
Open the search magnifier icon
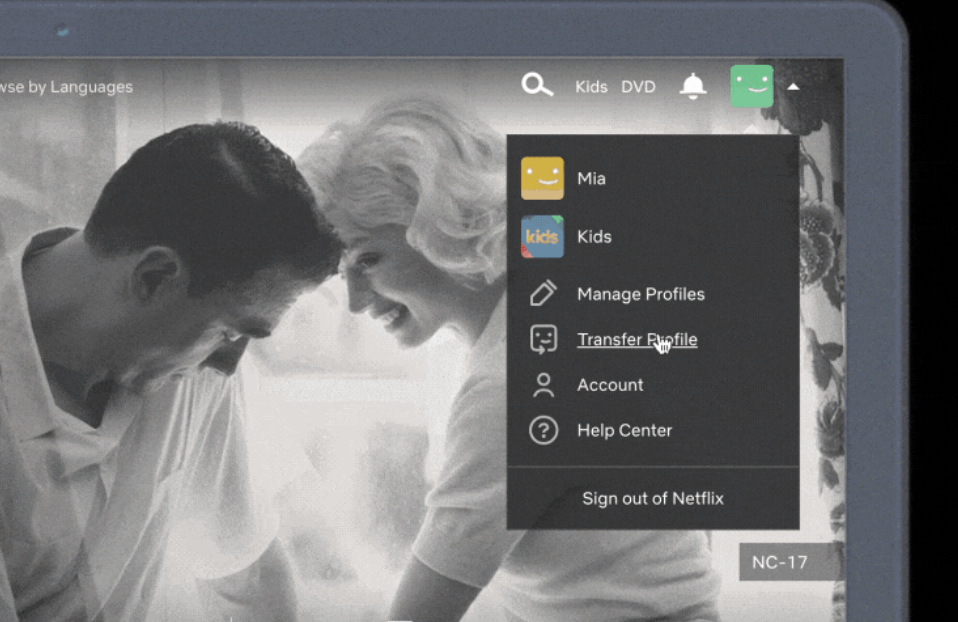pos(537,85)
